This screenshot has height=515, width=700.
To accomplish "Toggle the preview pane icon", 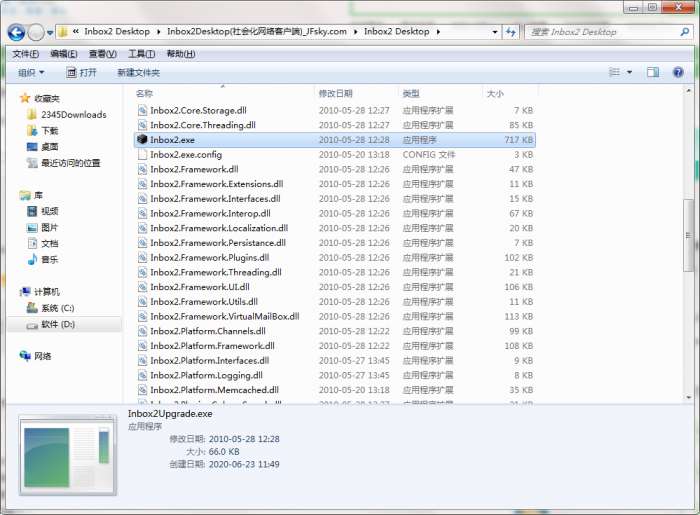I will tap(653, 72).
